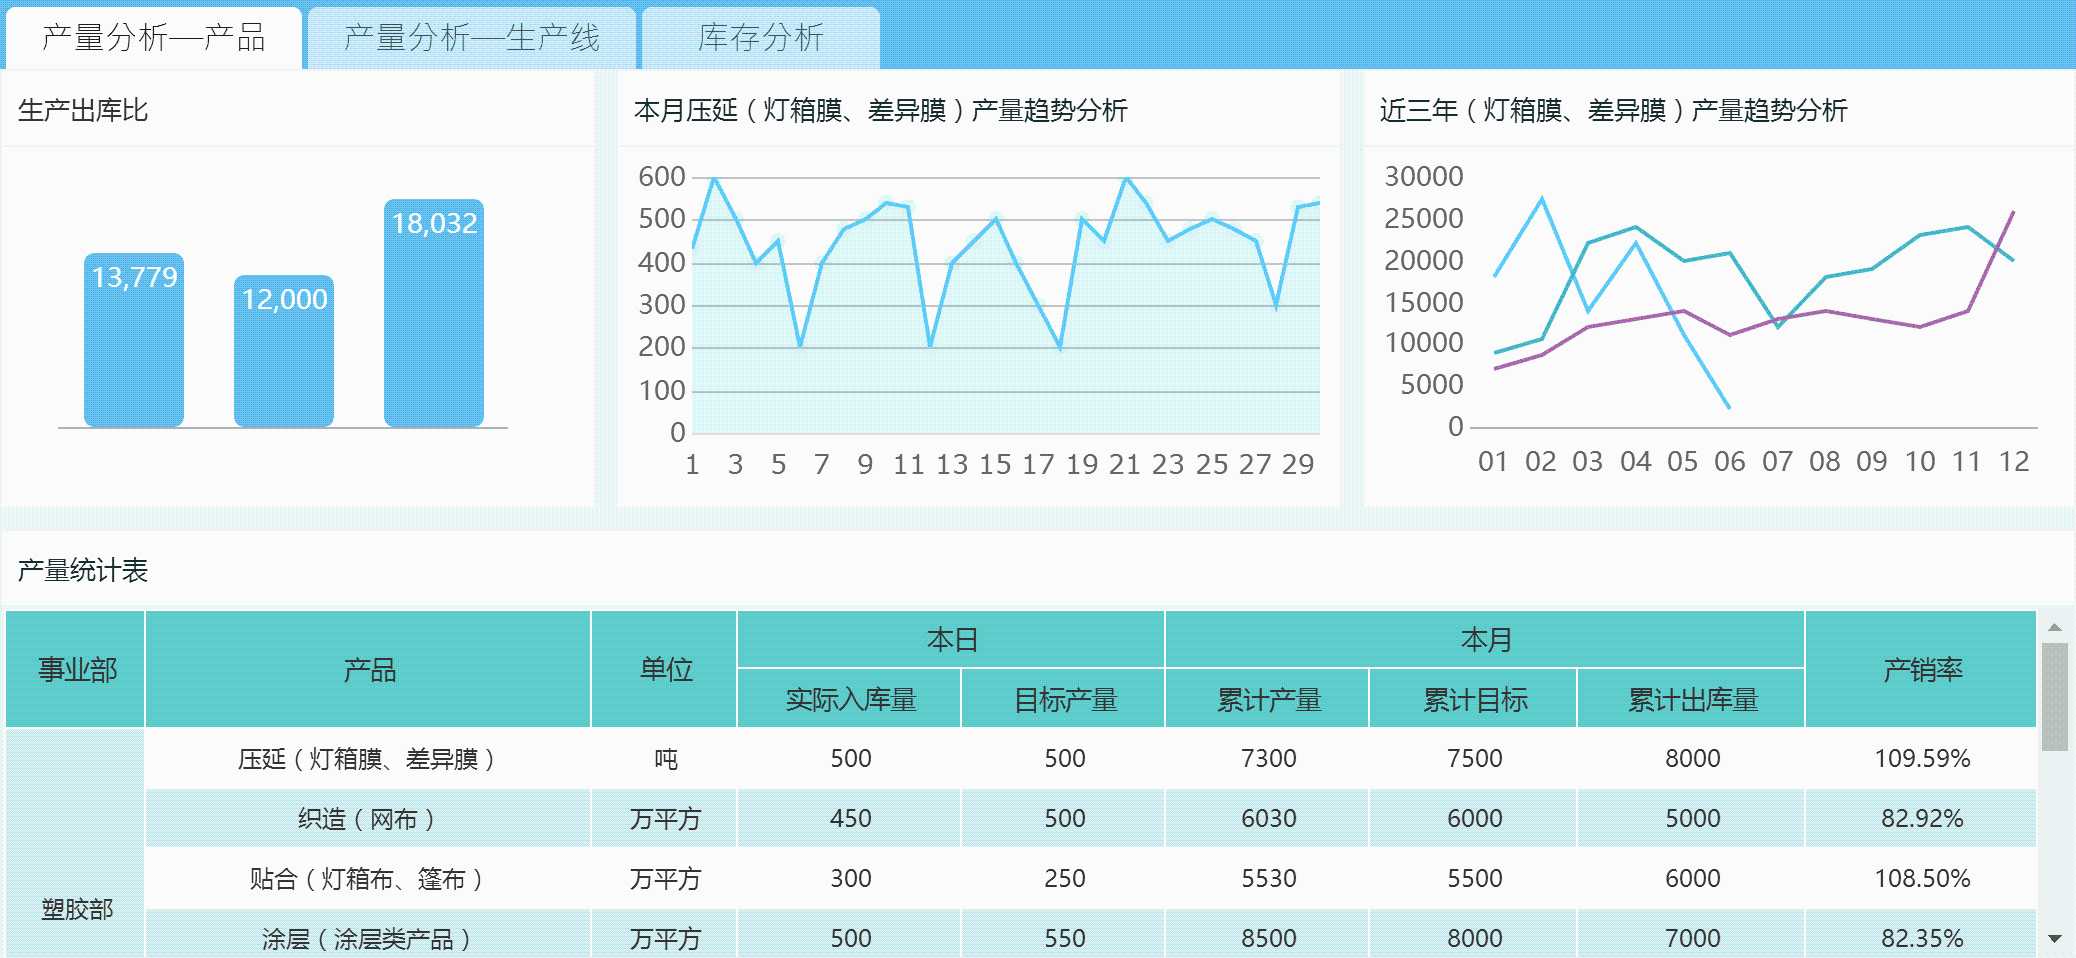2076x958 pixels.
Task: Click the 6030 累计产量 cell
Action: tap(1268, 818)
